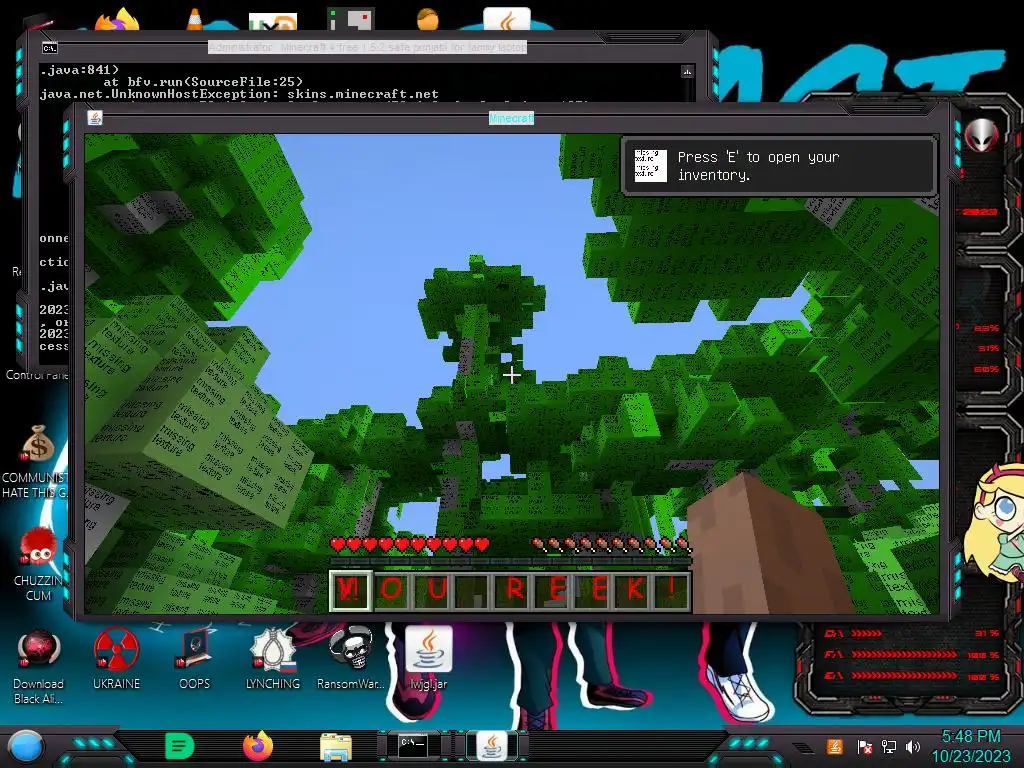Launch the green notes app in taskbar
The image size is (1024, 768).
(x=180, y=746)
